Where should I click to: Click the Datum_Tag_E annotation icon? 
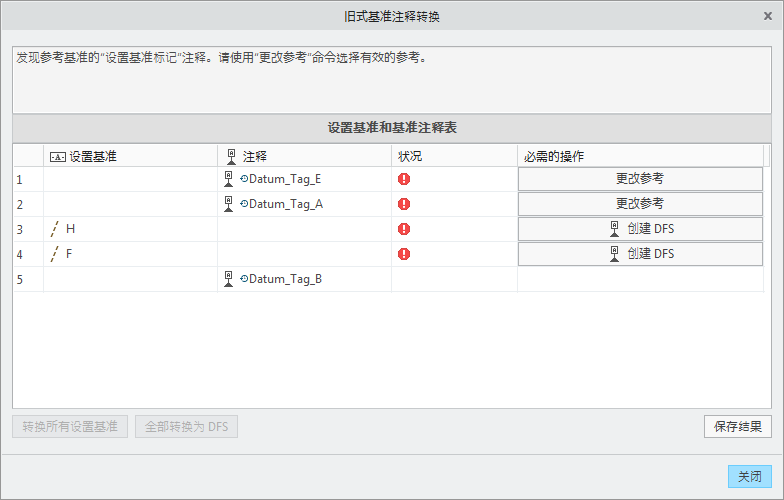tap(230, 179)
